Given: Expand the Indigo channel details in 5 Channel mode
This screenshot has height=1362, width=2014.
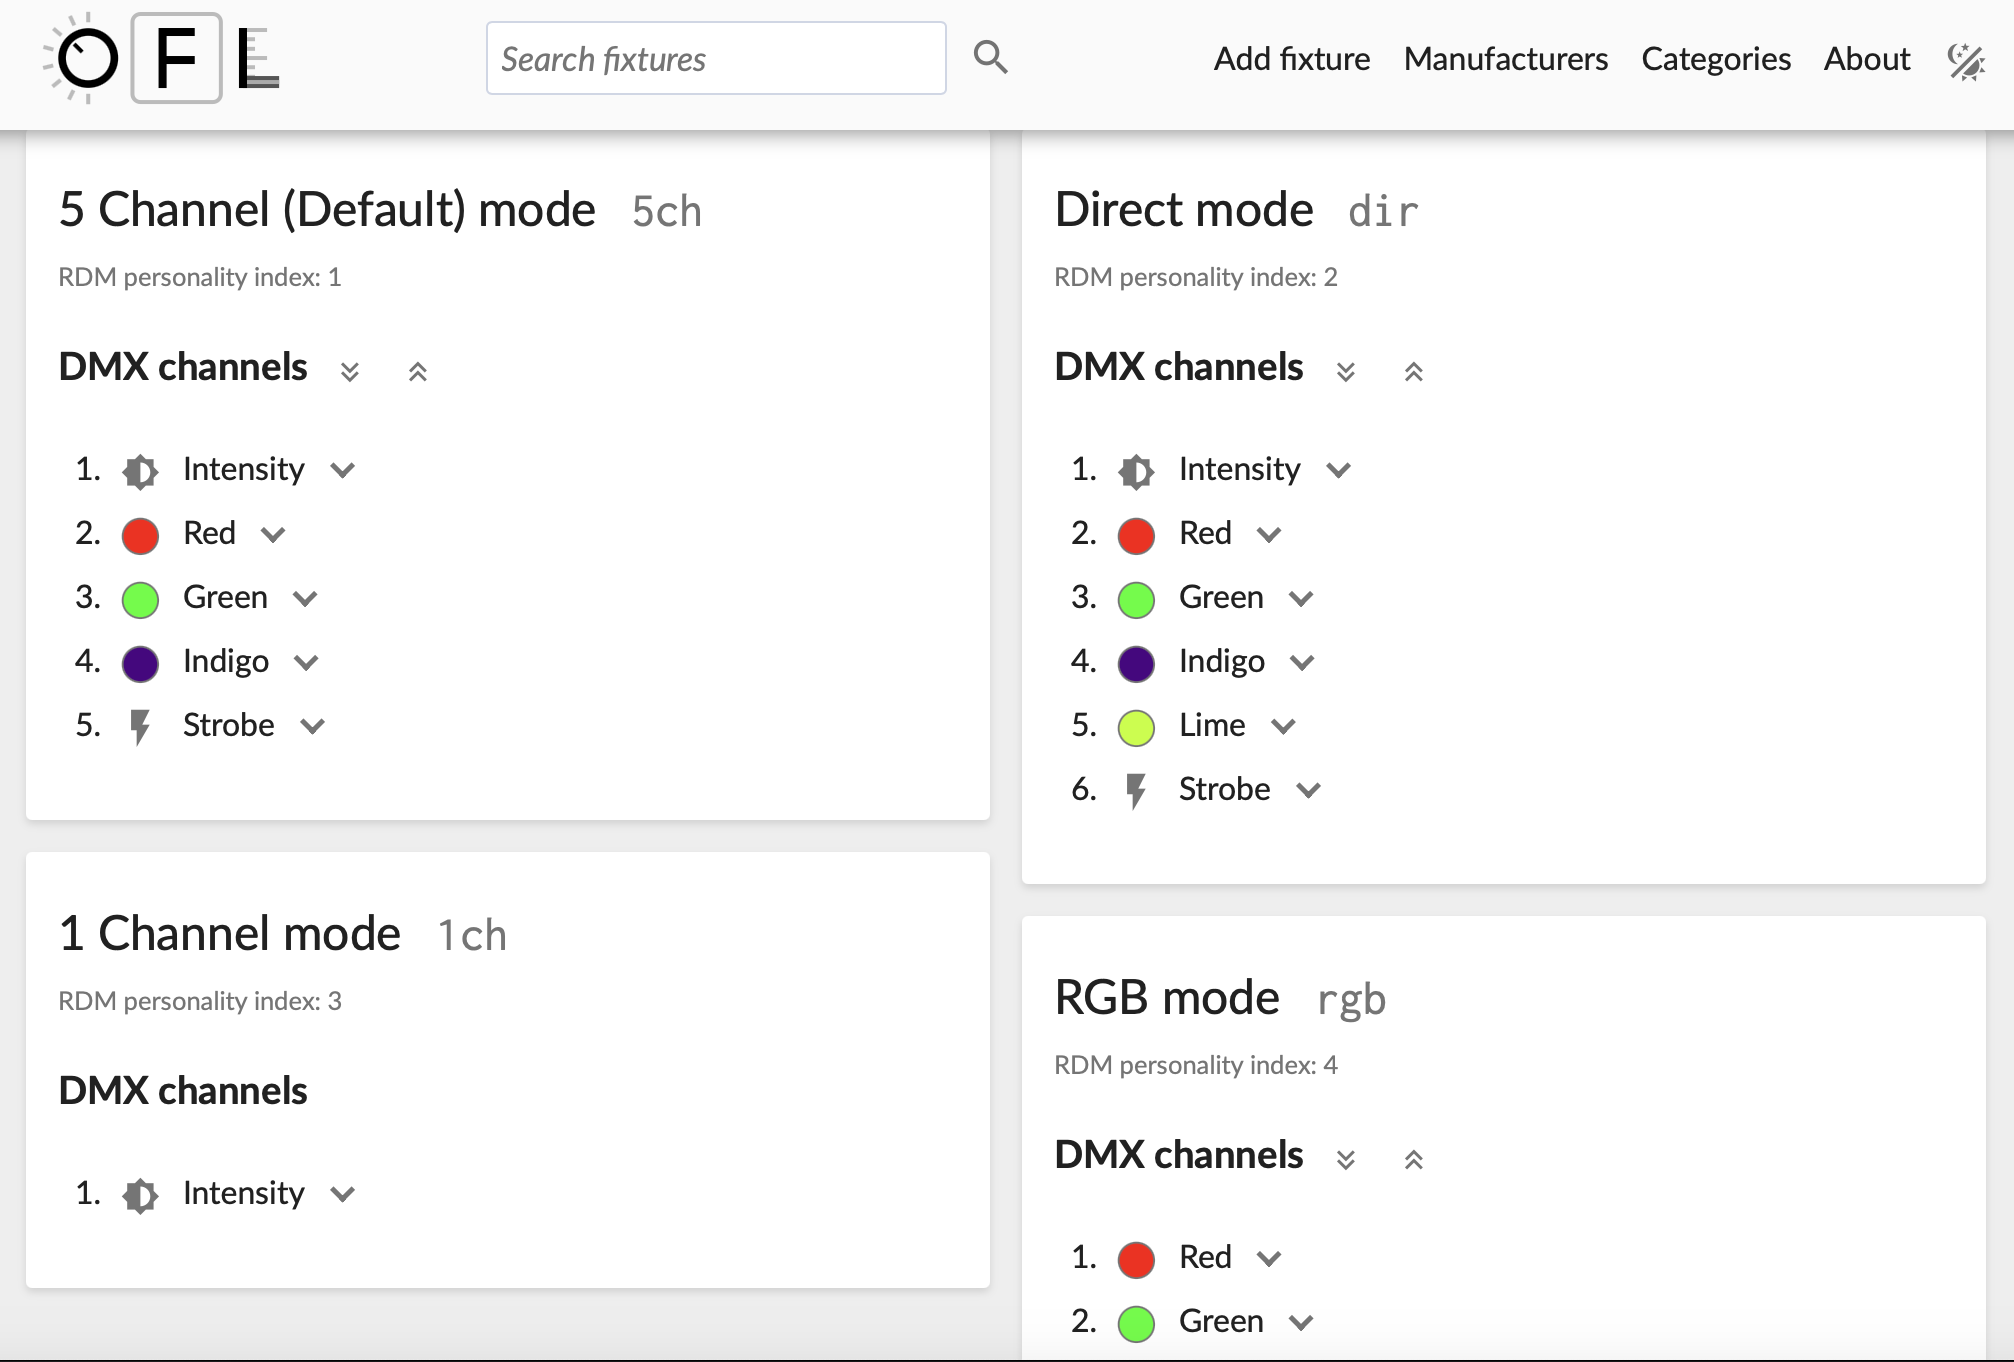Looking at the screenshot, I should (x=306, y=662).
